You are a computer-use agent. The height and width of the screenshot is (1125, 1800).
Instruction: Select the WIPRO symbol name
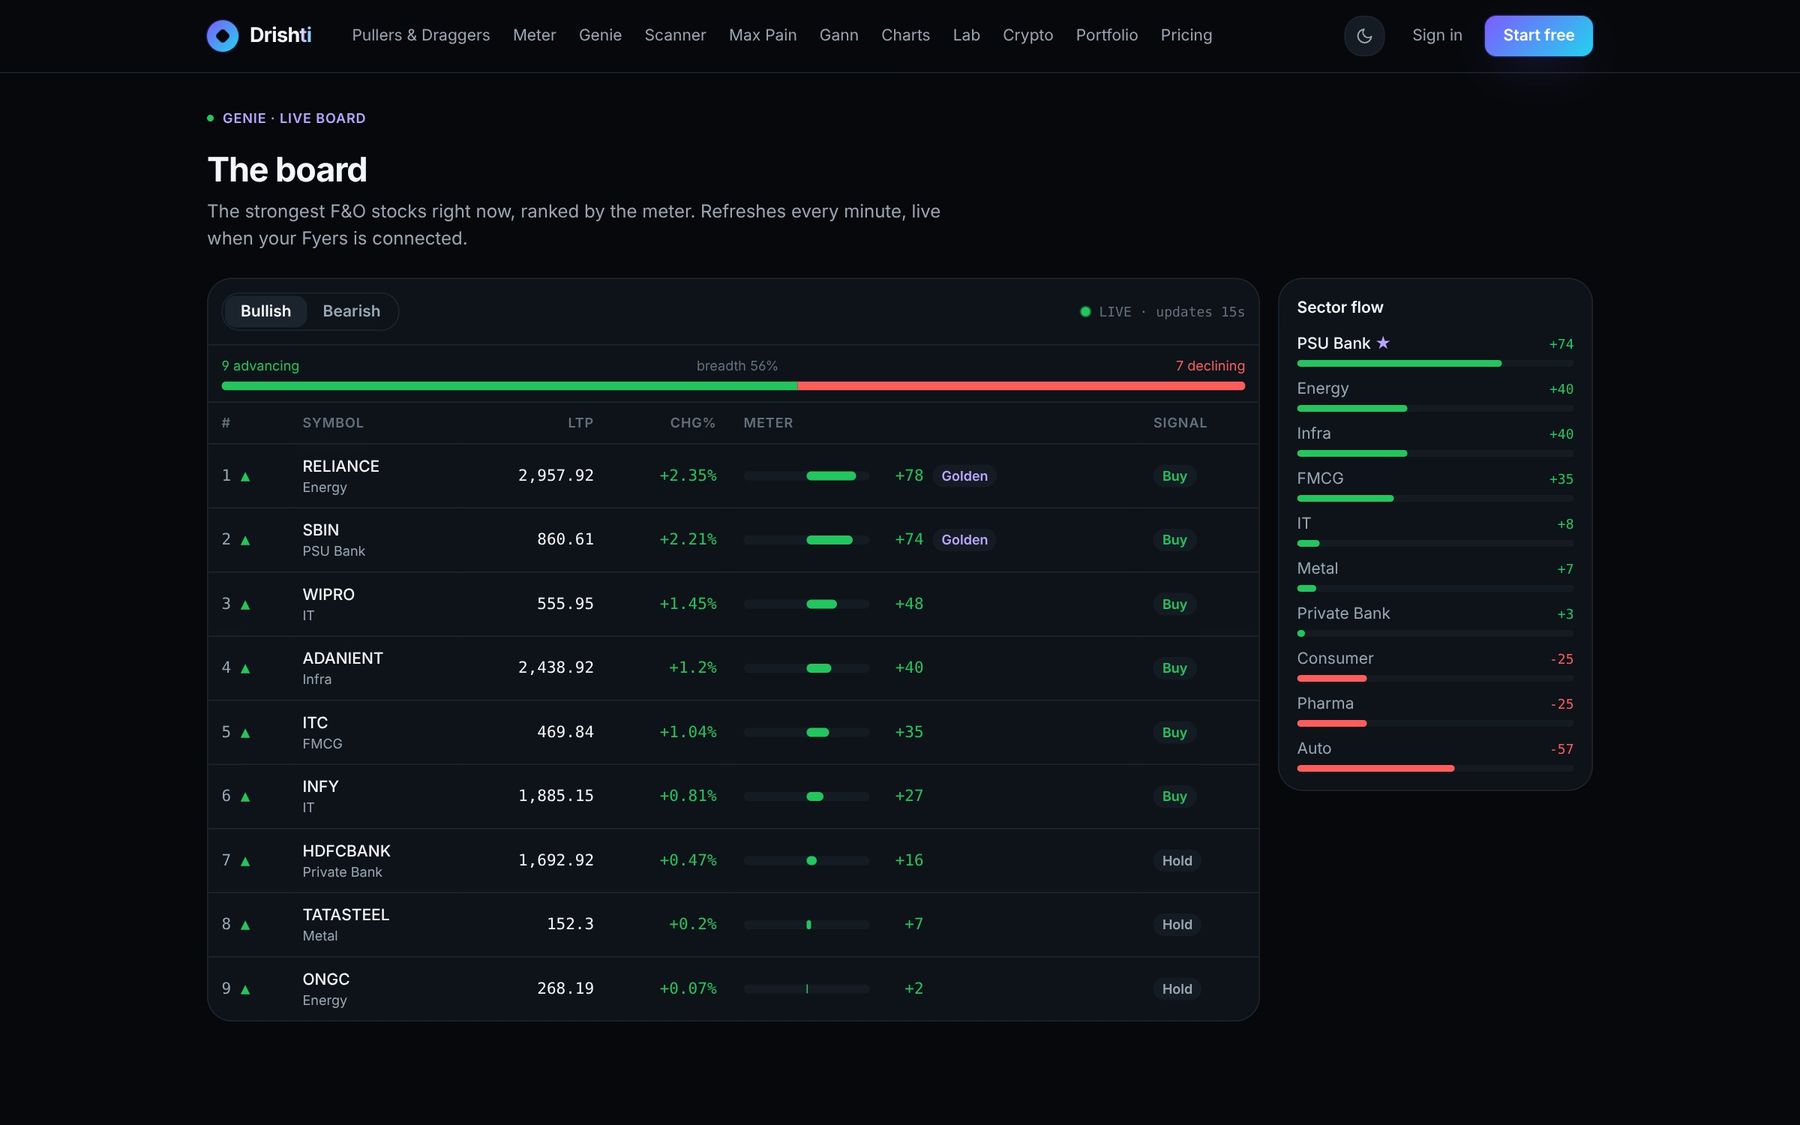[328, 594]
